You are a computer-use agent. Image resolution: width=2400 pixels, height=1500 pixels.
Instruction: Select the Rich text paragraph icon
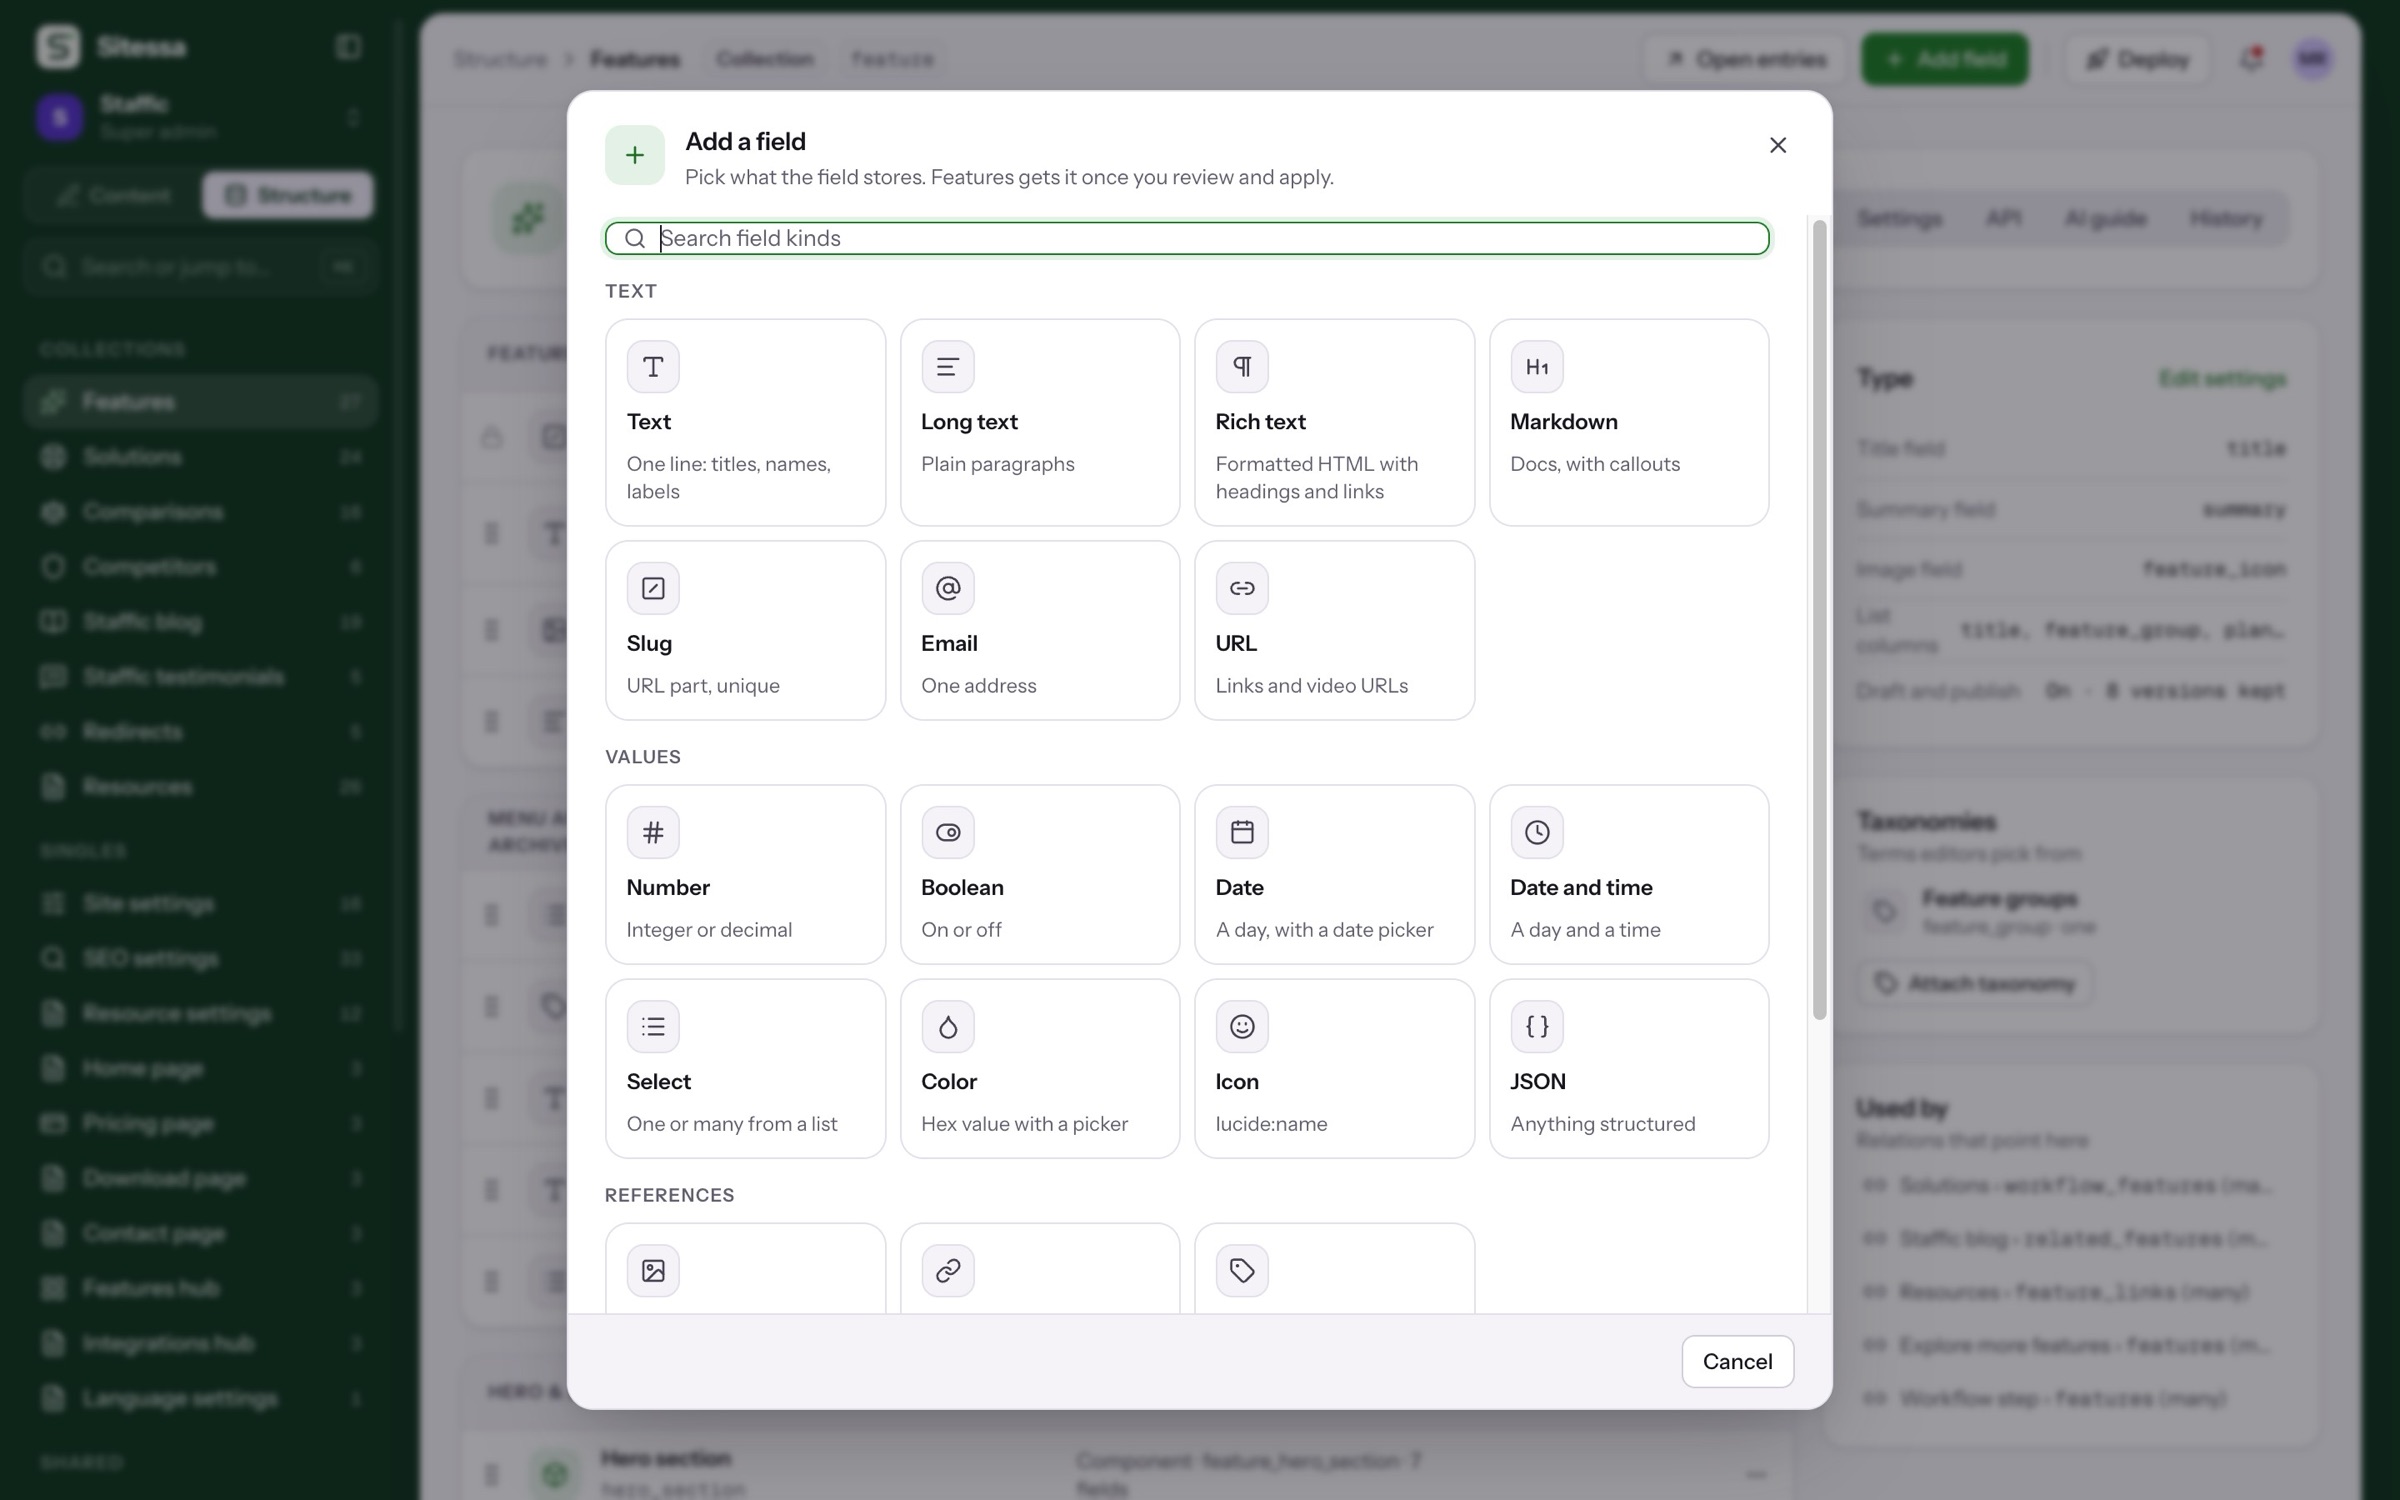pyautogui.click(x=1242, y=367)
